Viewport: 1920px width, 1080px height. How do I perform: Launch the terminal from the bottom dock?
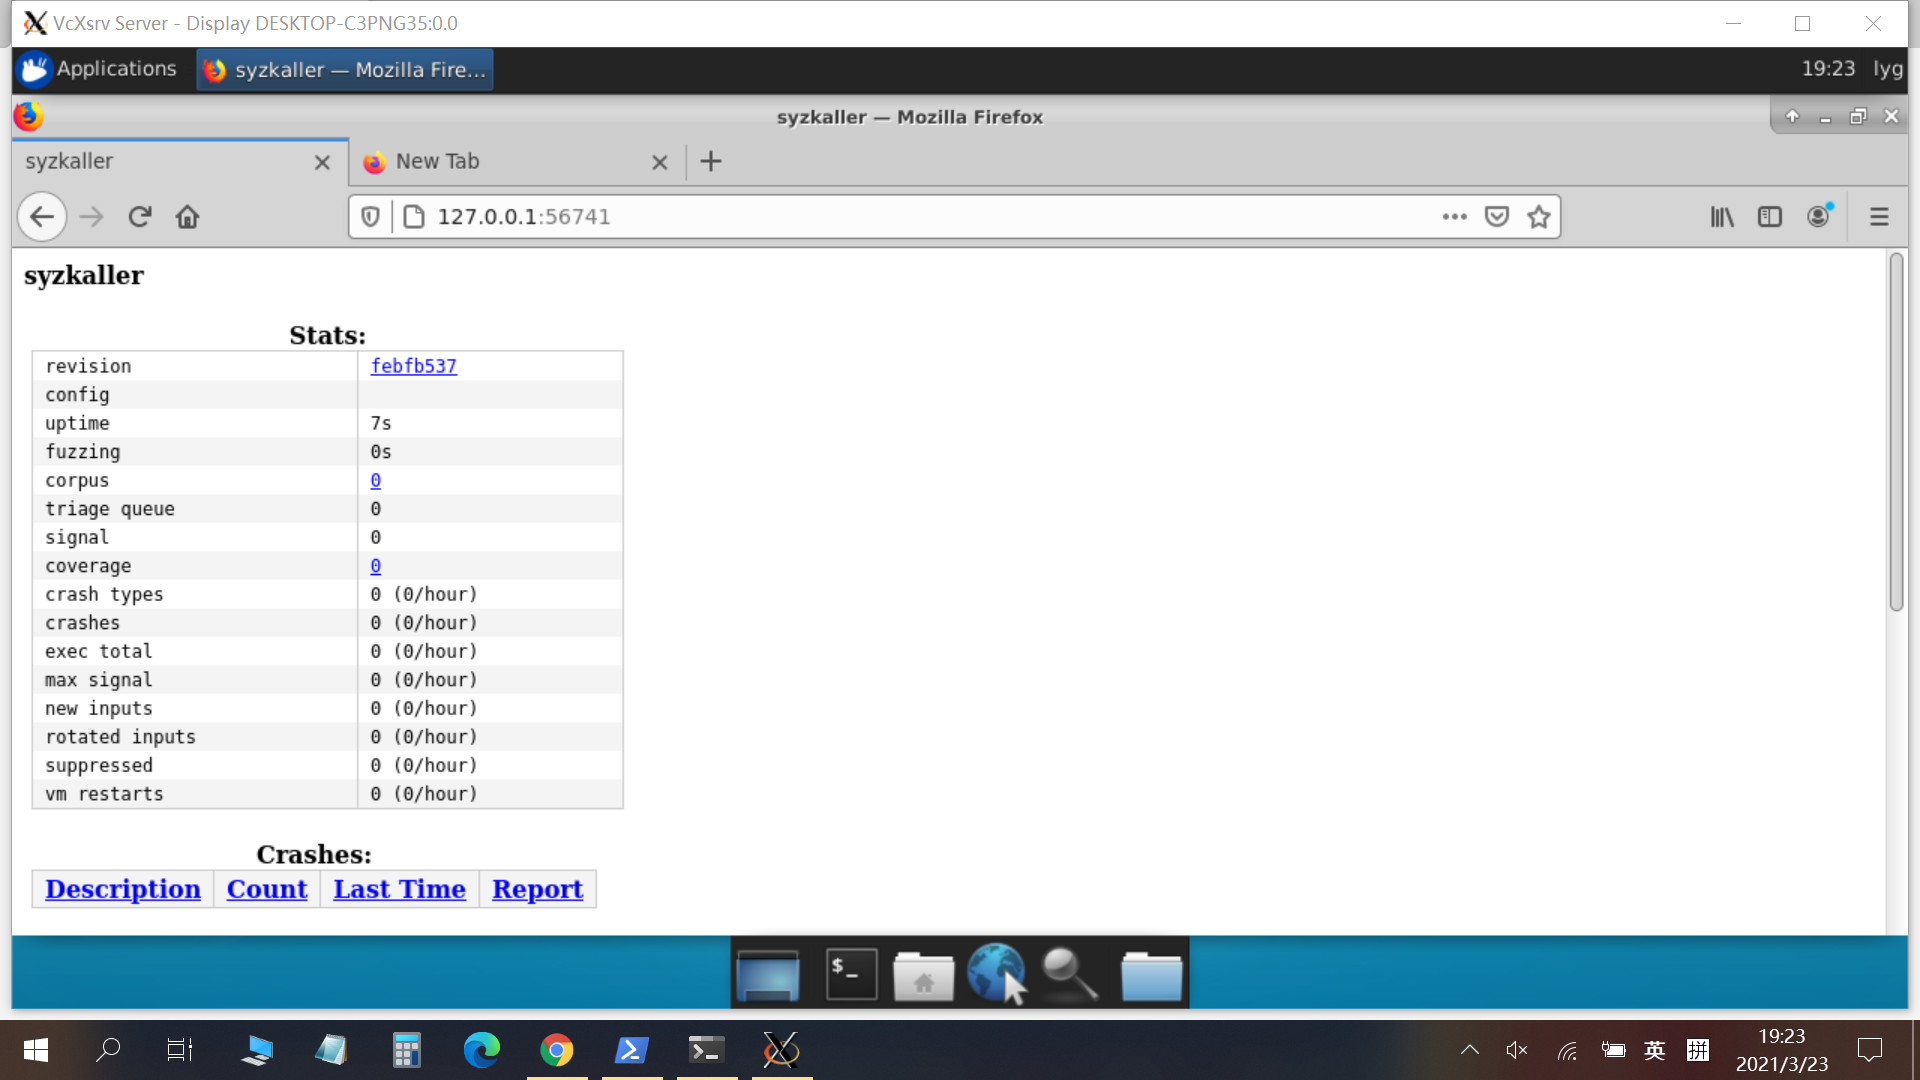coord(849,971)
